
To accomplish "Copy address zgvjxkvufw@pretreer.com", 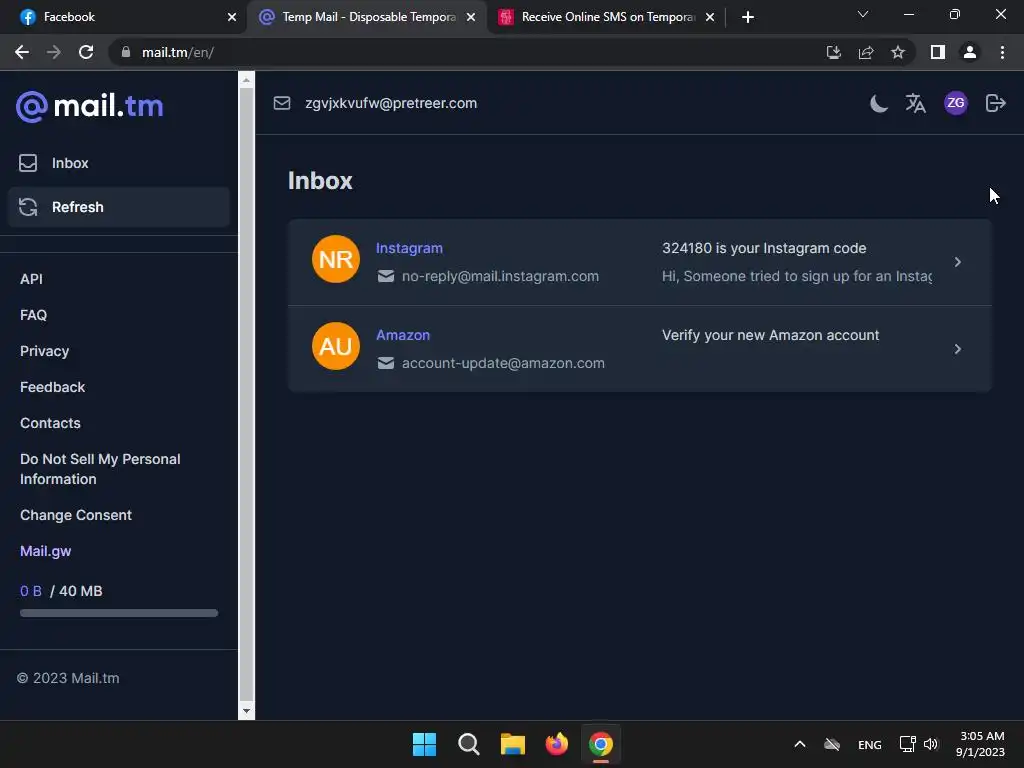I will [x=391, y=103].
